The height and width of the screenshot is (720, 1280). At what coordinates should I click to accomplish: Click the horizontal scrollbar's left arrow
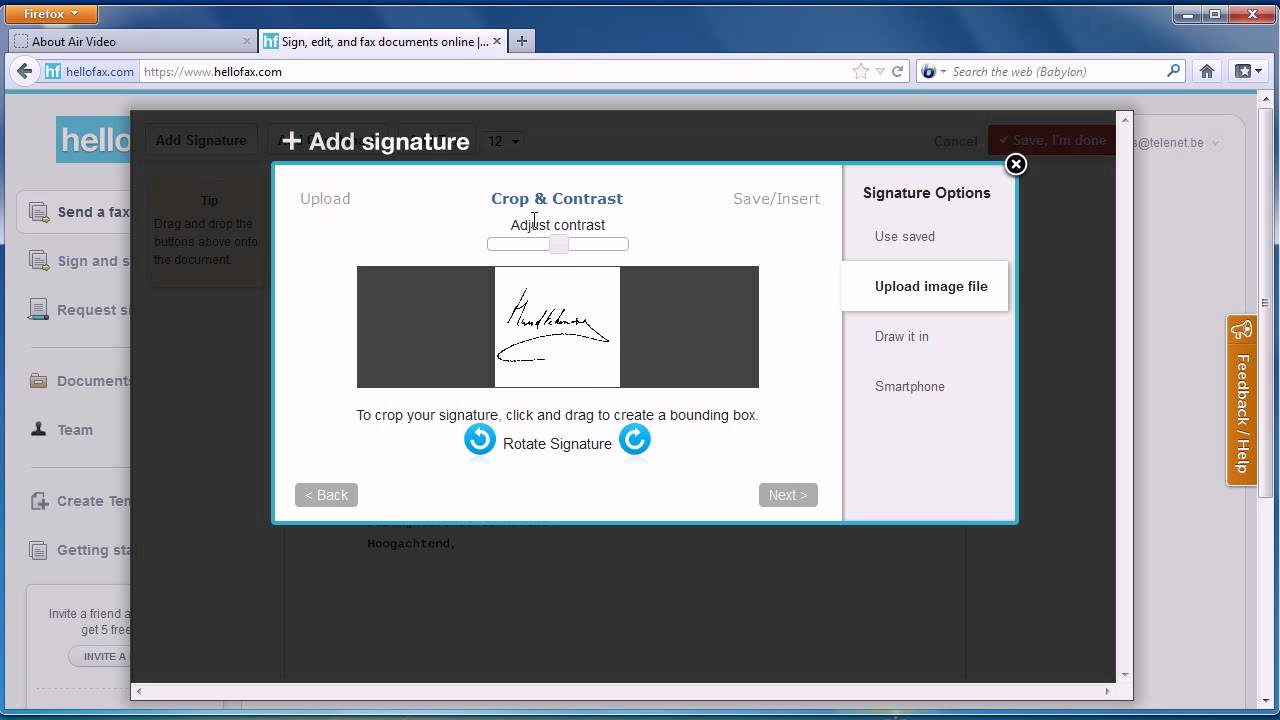pos(139,691)
